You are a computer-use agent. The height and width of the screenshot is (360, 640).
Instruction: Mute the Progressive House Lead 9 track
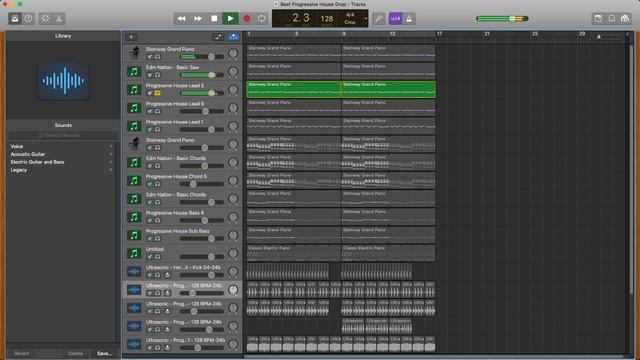point(150,111)
